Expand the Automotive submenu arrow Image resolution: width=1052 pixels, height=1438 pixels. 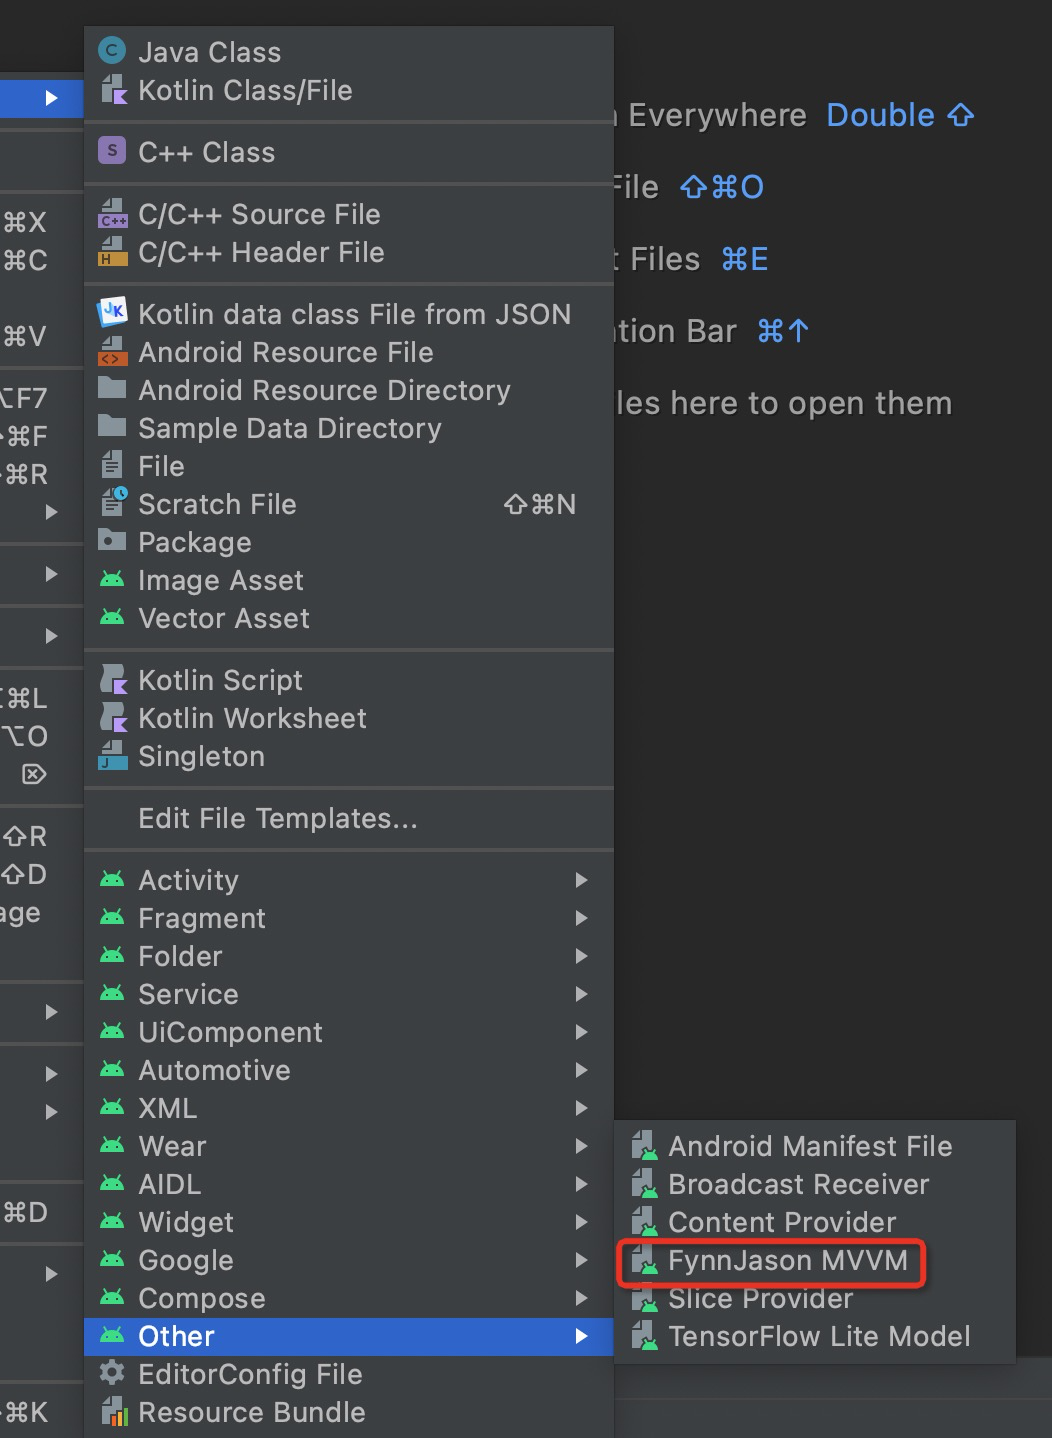581,1070
